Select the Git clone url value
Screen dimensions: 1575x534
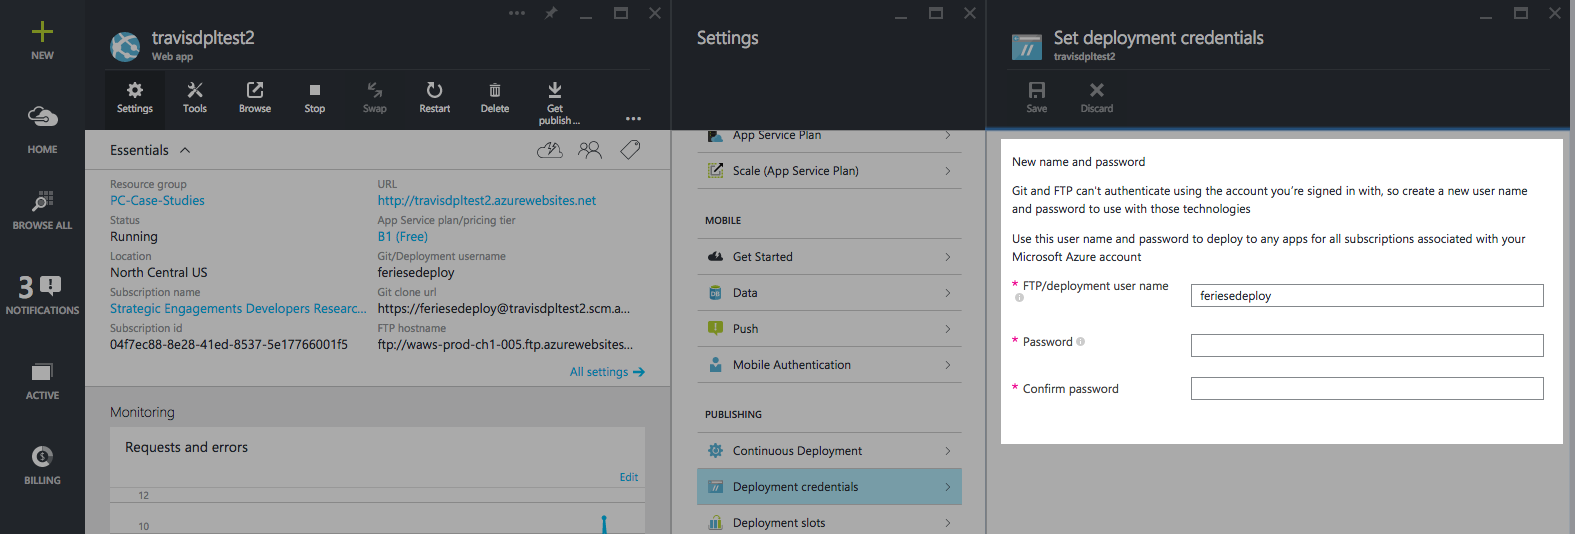point(504,308)
